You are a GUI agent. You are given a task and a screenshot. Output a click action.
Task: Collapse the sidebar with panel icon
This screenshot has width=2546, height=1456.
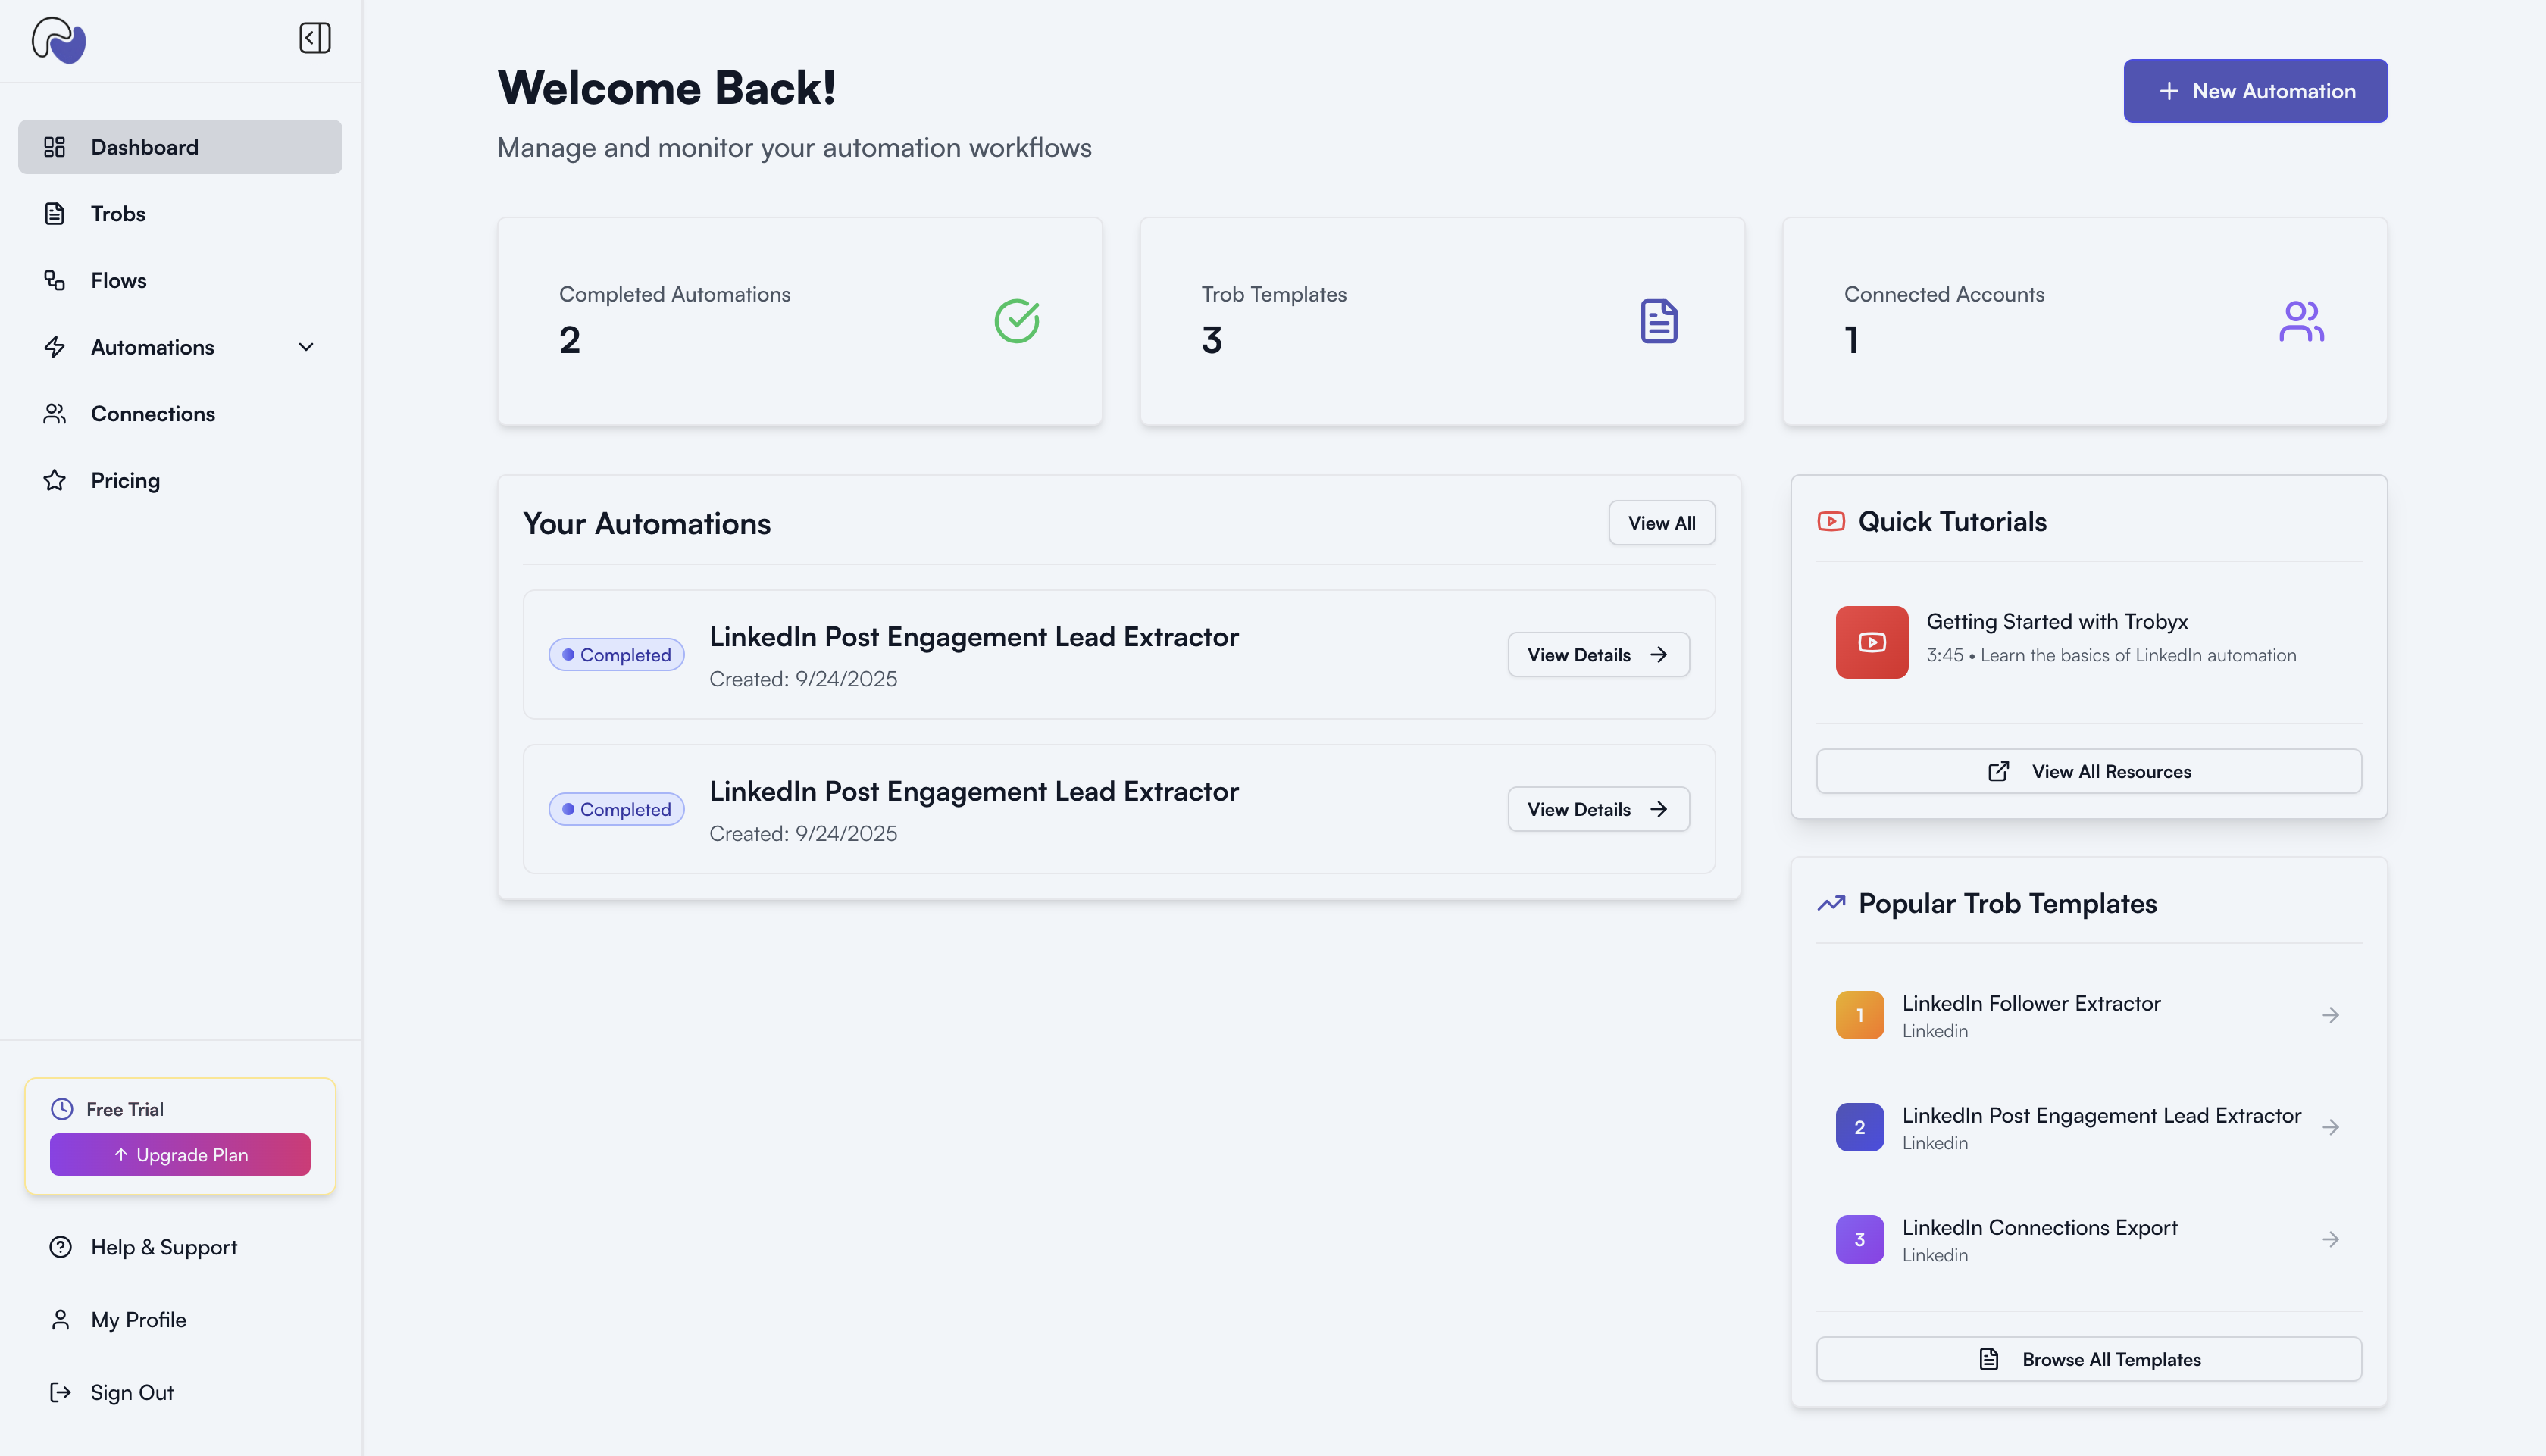coord(314,38)
